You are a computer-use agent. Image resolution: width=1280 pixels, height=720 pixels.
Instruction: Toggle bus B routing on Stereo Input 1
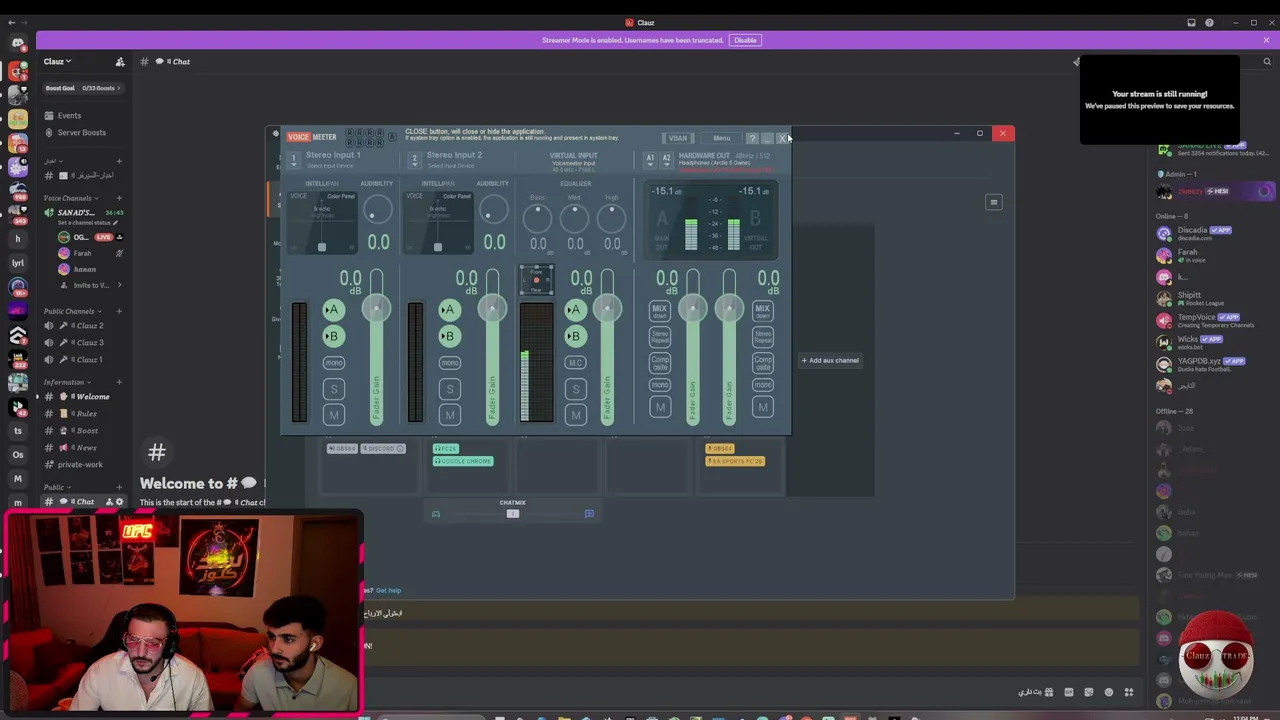333,336
